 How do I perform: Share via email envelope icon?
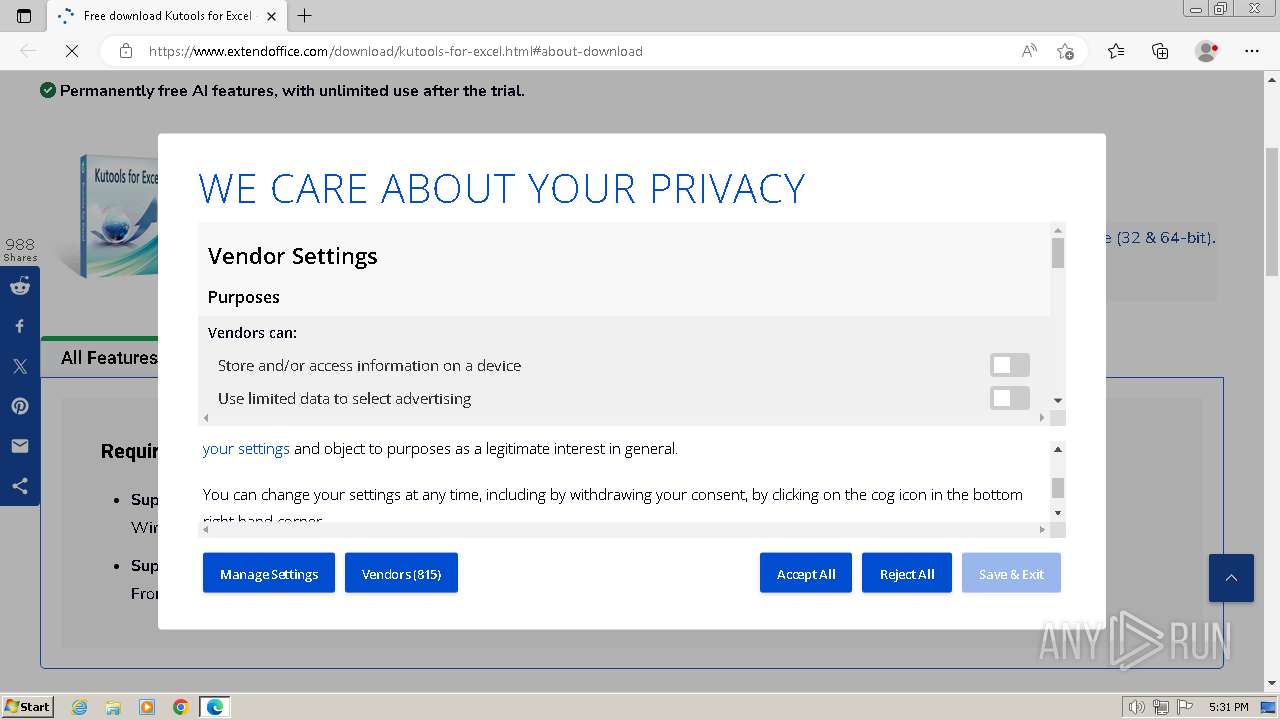[x=20, y=446]
